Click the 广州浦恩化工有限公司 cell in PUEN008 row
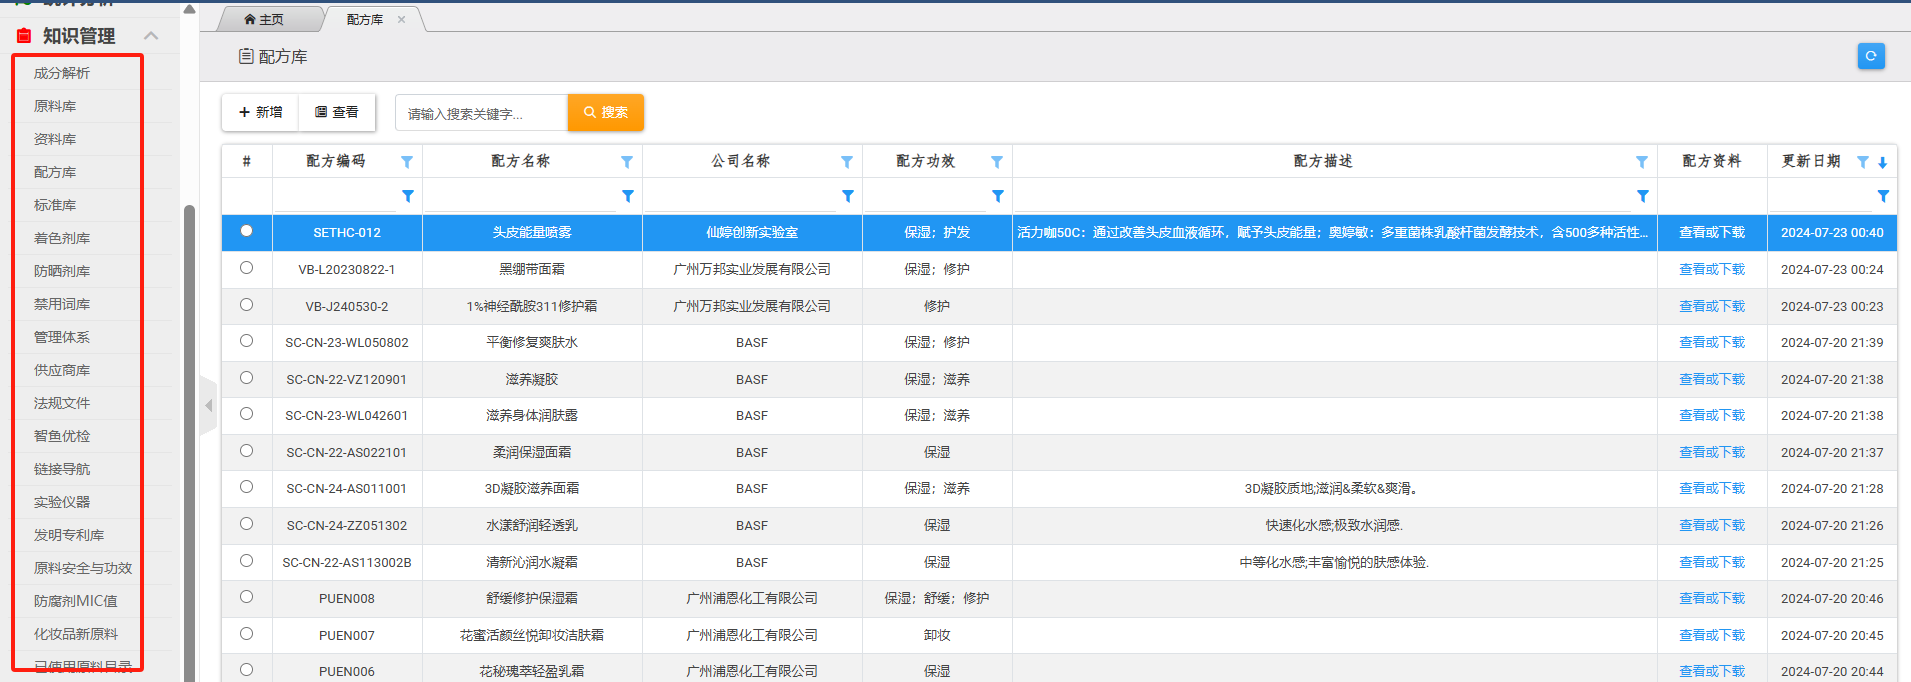The width and height of the screenshot is (1911, 682). click(752, 598)
